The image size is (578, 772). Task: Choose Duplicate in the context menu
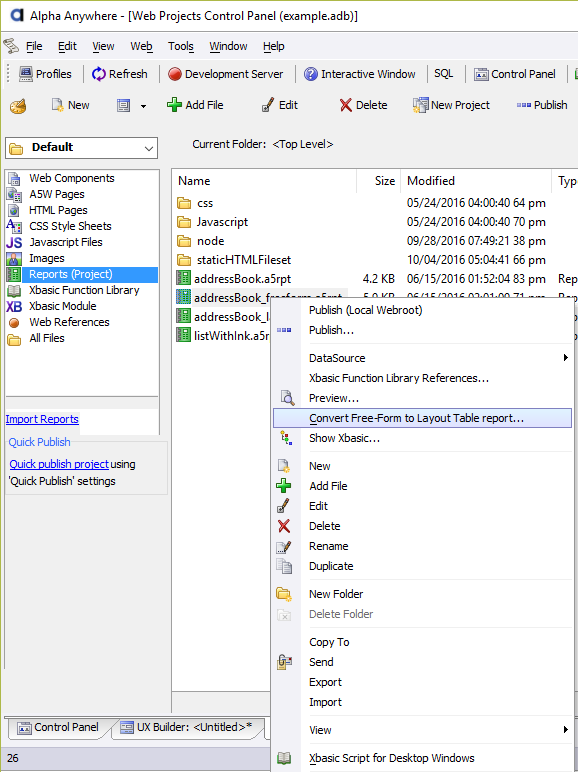331,566
